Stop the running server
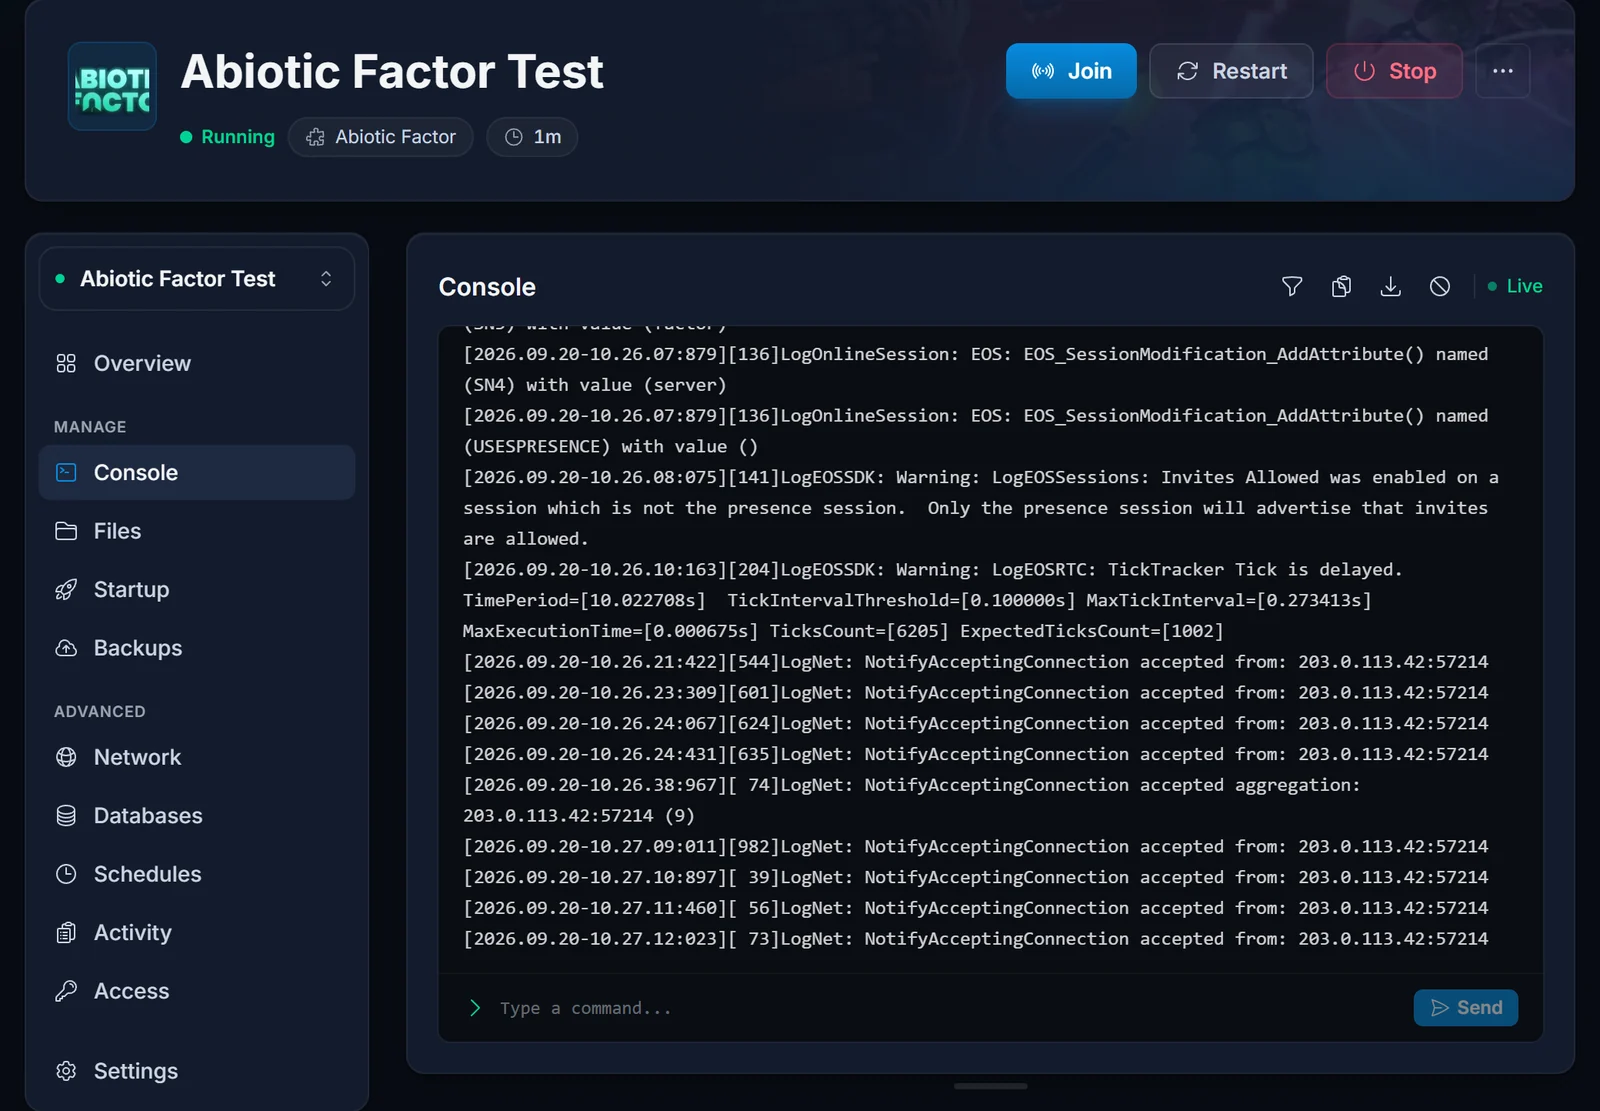 1394,71
